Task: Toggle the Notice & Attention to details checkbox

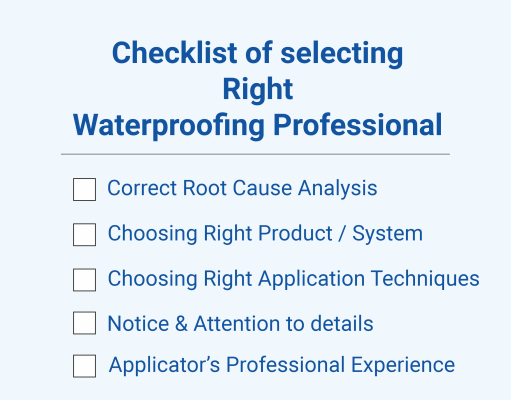Action: [84, 323]
